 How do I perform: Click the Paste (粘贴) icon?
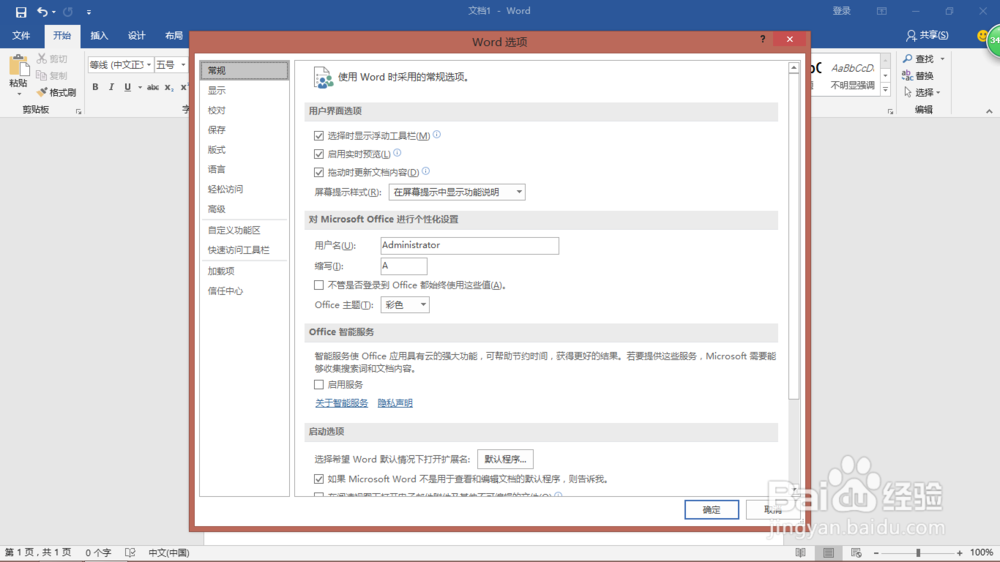coord(18,66)
